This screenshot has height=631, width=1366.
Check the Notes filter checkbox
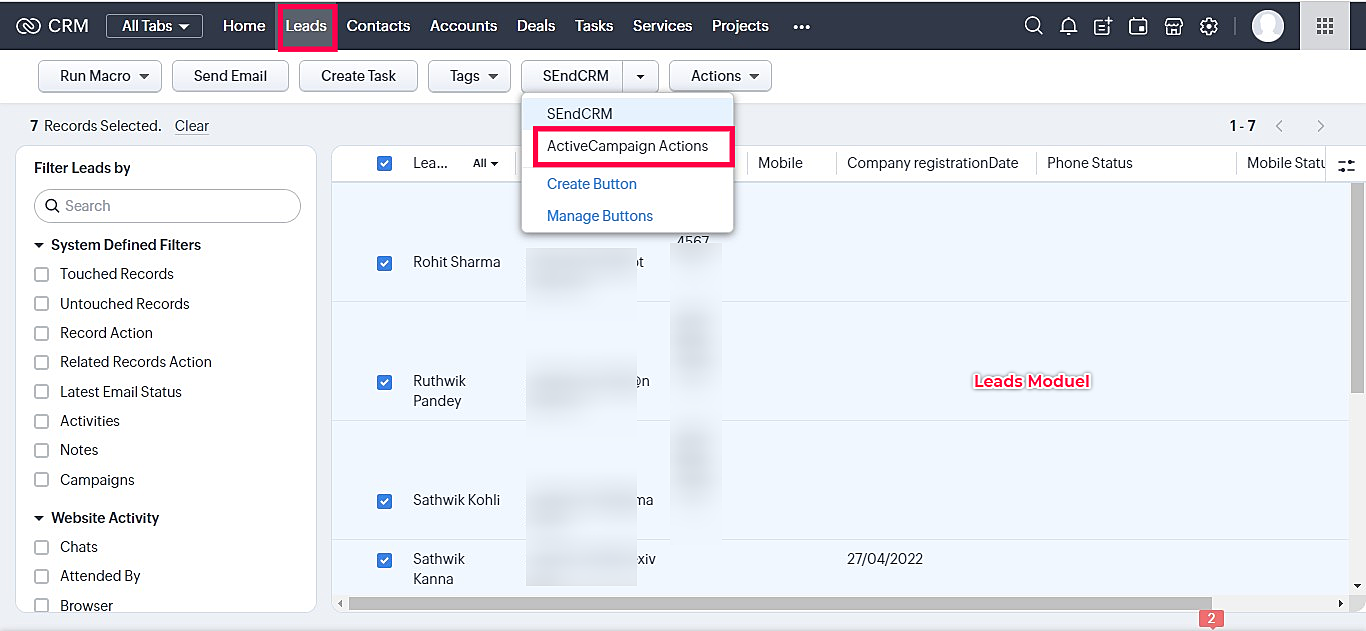[41, 450]
